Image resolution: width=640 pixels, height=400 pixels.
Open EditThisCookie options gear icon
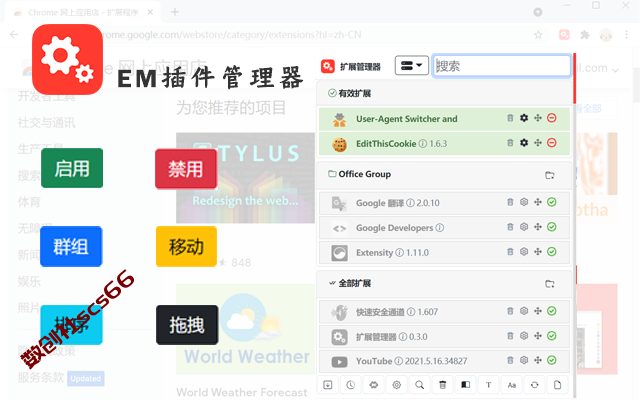click(x=524, y=143)
